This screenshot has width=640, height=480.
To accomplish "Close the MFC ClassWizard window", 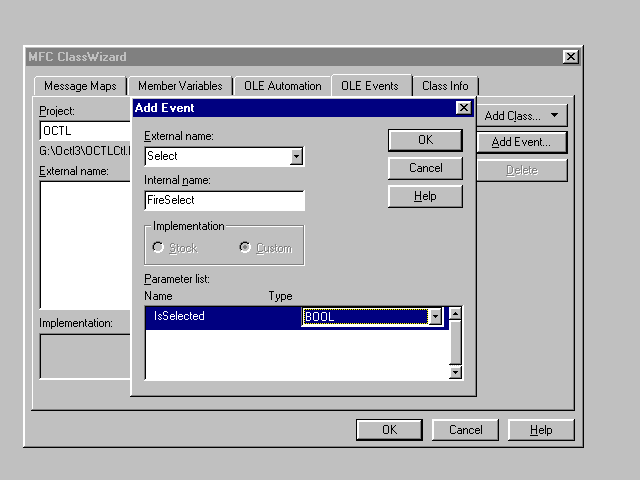I will coord(570,57).
